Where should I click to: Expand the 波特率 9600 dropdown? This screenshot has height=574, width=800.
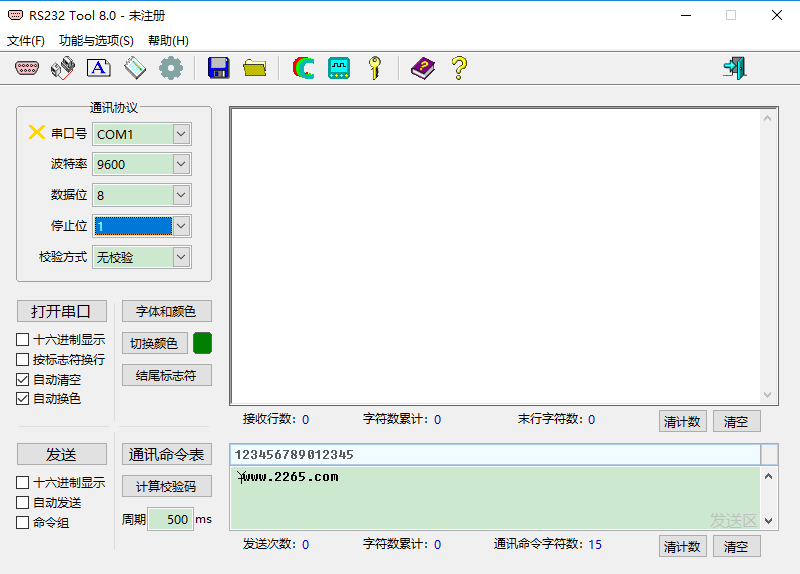click(x=181, y=164)
